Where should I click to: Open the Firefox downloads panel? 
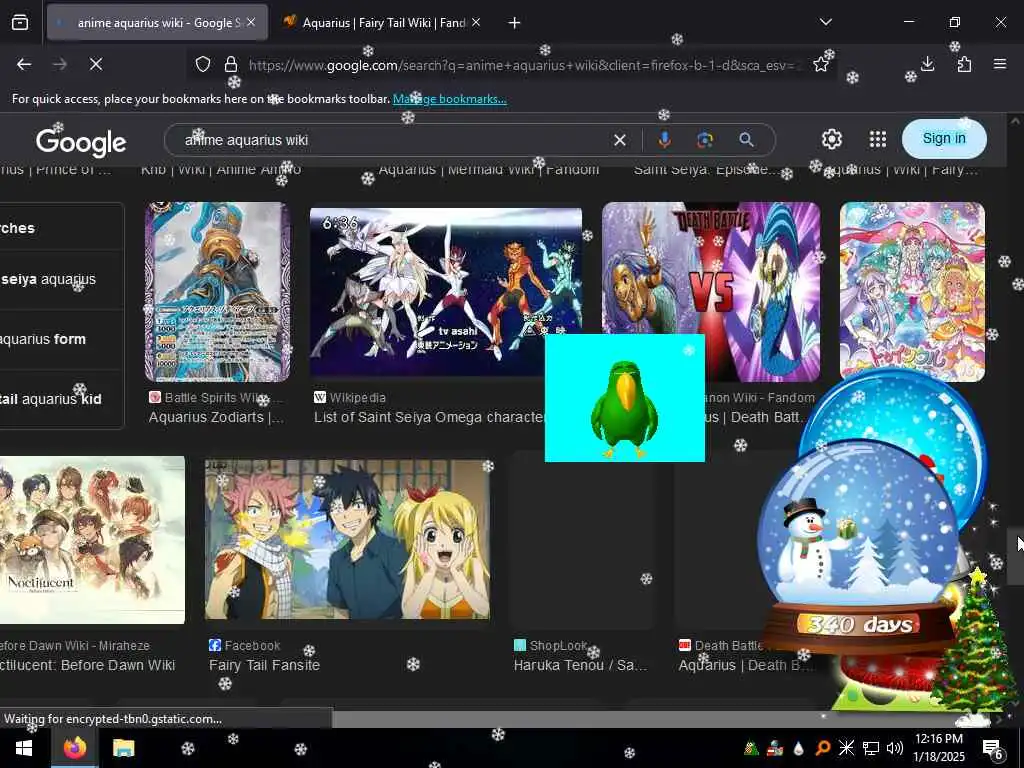point(927,64)
